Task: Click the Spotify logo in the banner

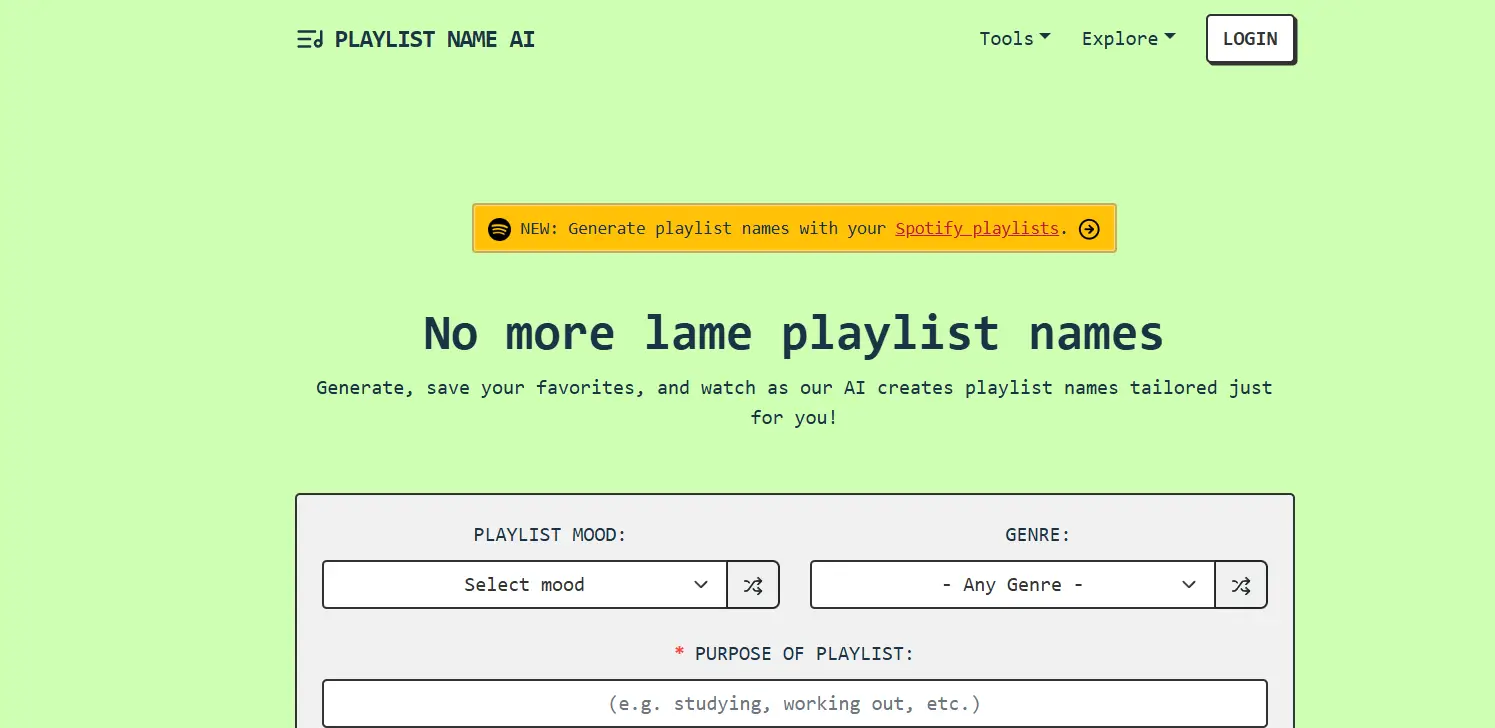Action: point(499,228)
